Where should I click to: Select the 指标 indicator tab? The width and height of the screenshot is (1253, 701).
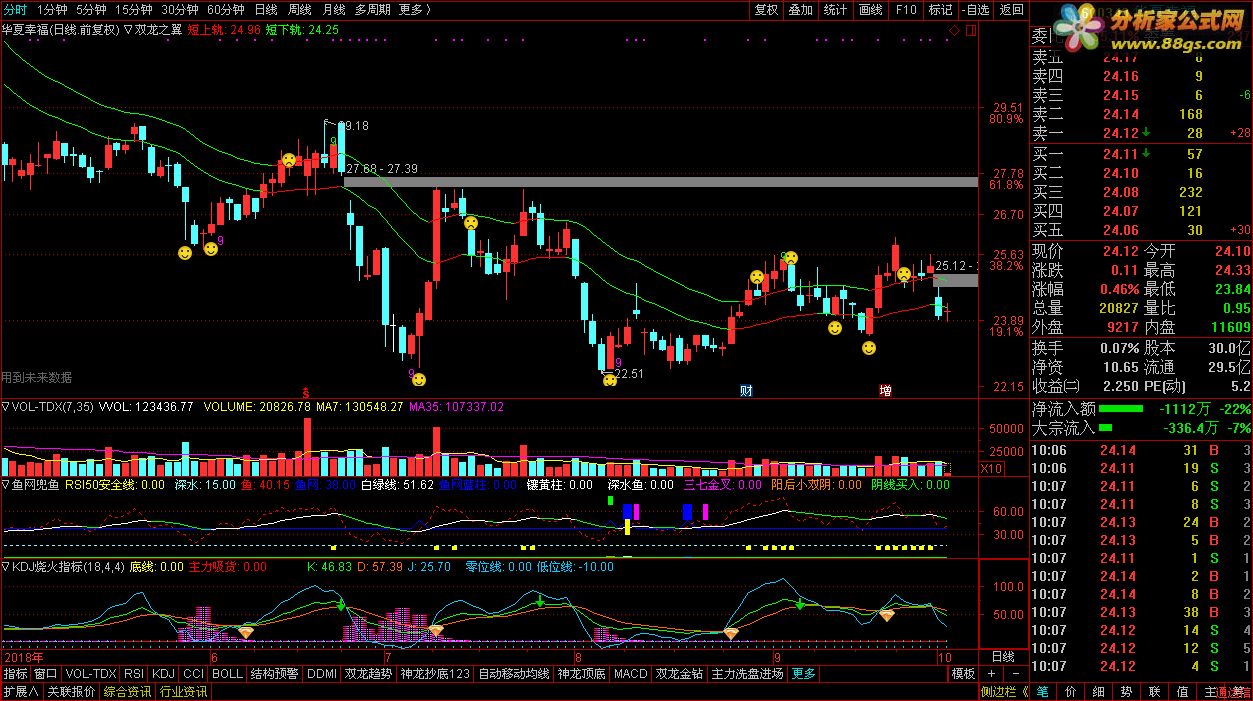[x=15, y=674]
